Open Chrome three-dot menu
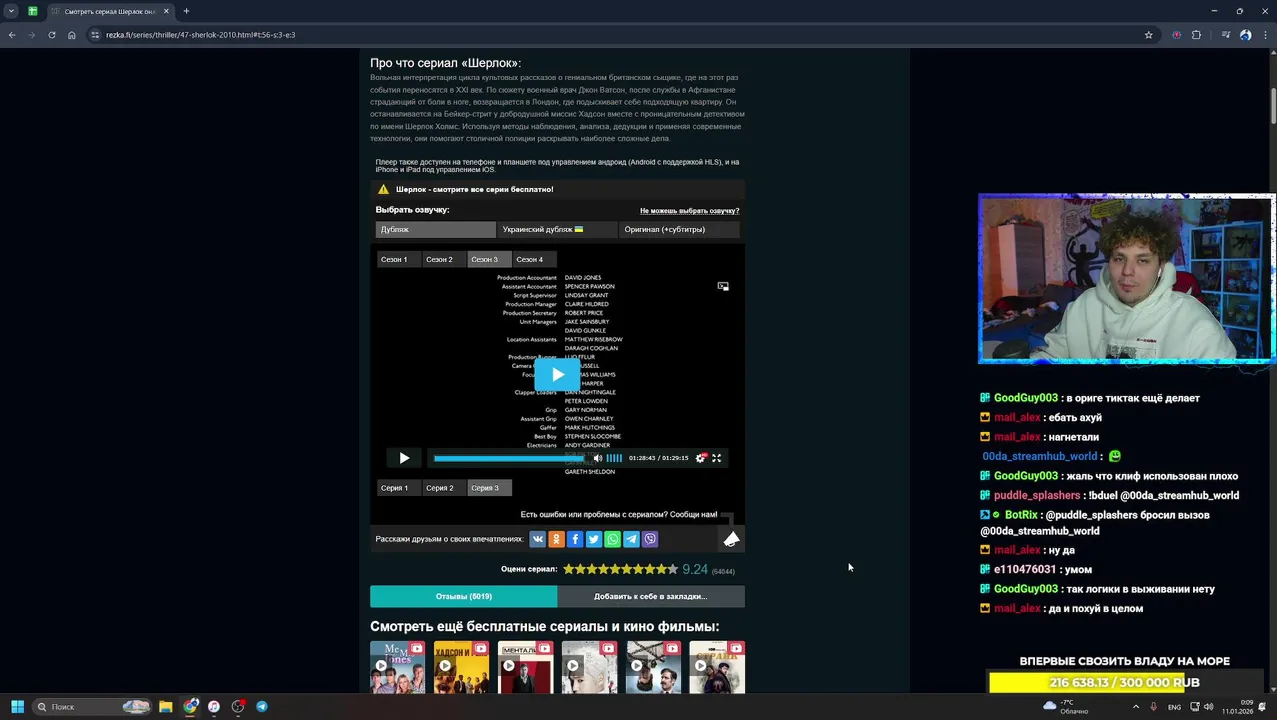1277x720 pixels. (1265, 35)
